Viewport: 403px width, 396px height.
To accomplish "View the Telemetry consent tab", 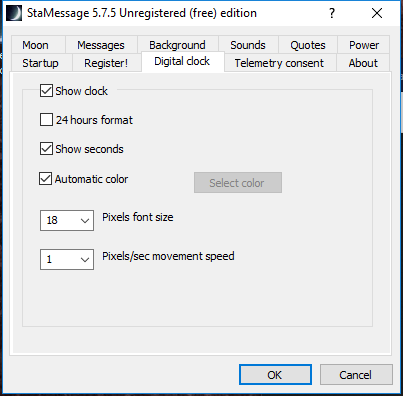I will pos(279,63).
